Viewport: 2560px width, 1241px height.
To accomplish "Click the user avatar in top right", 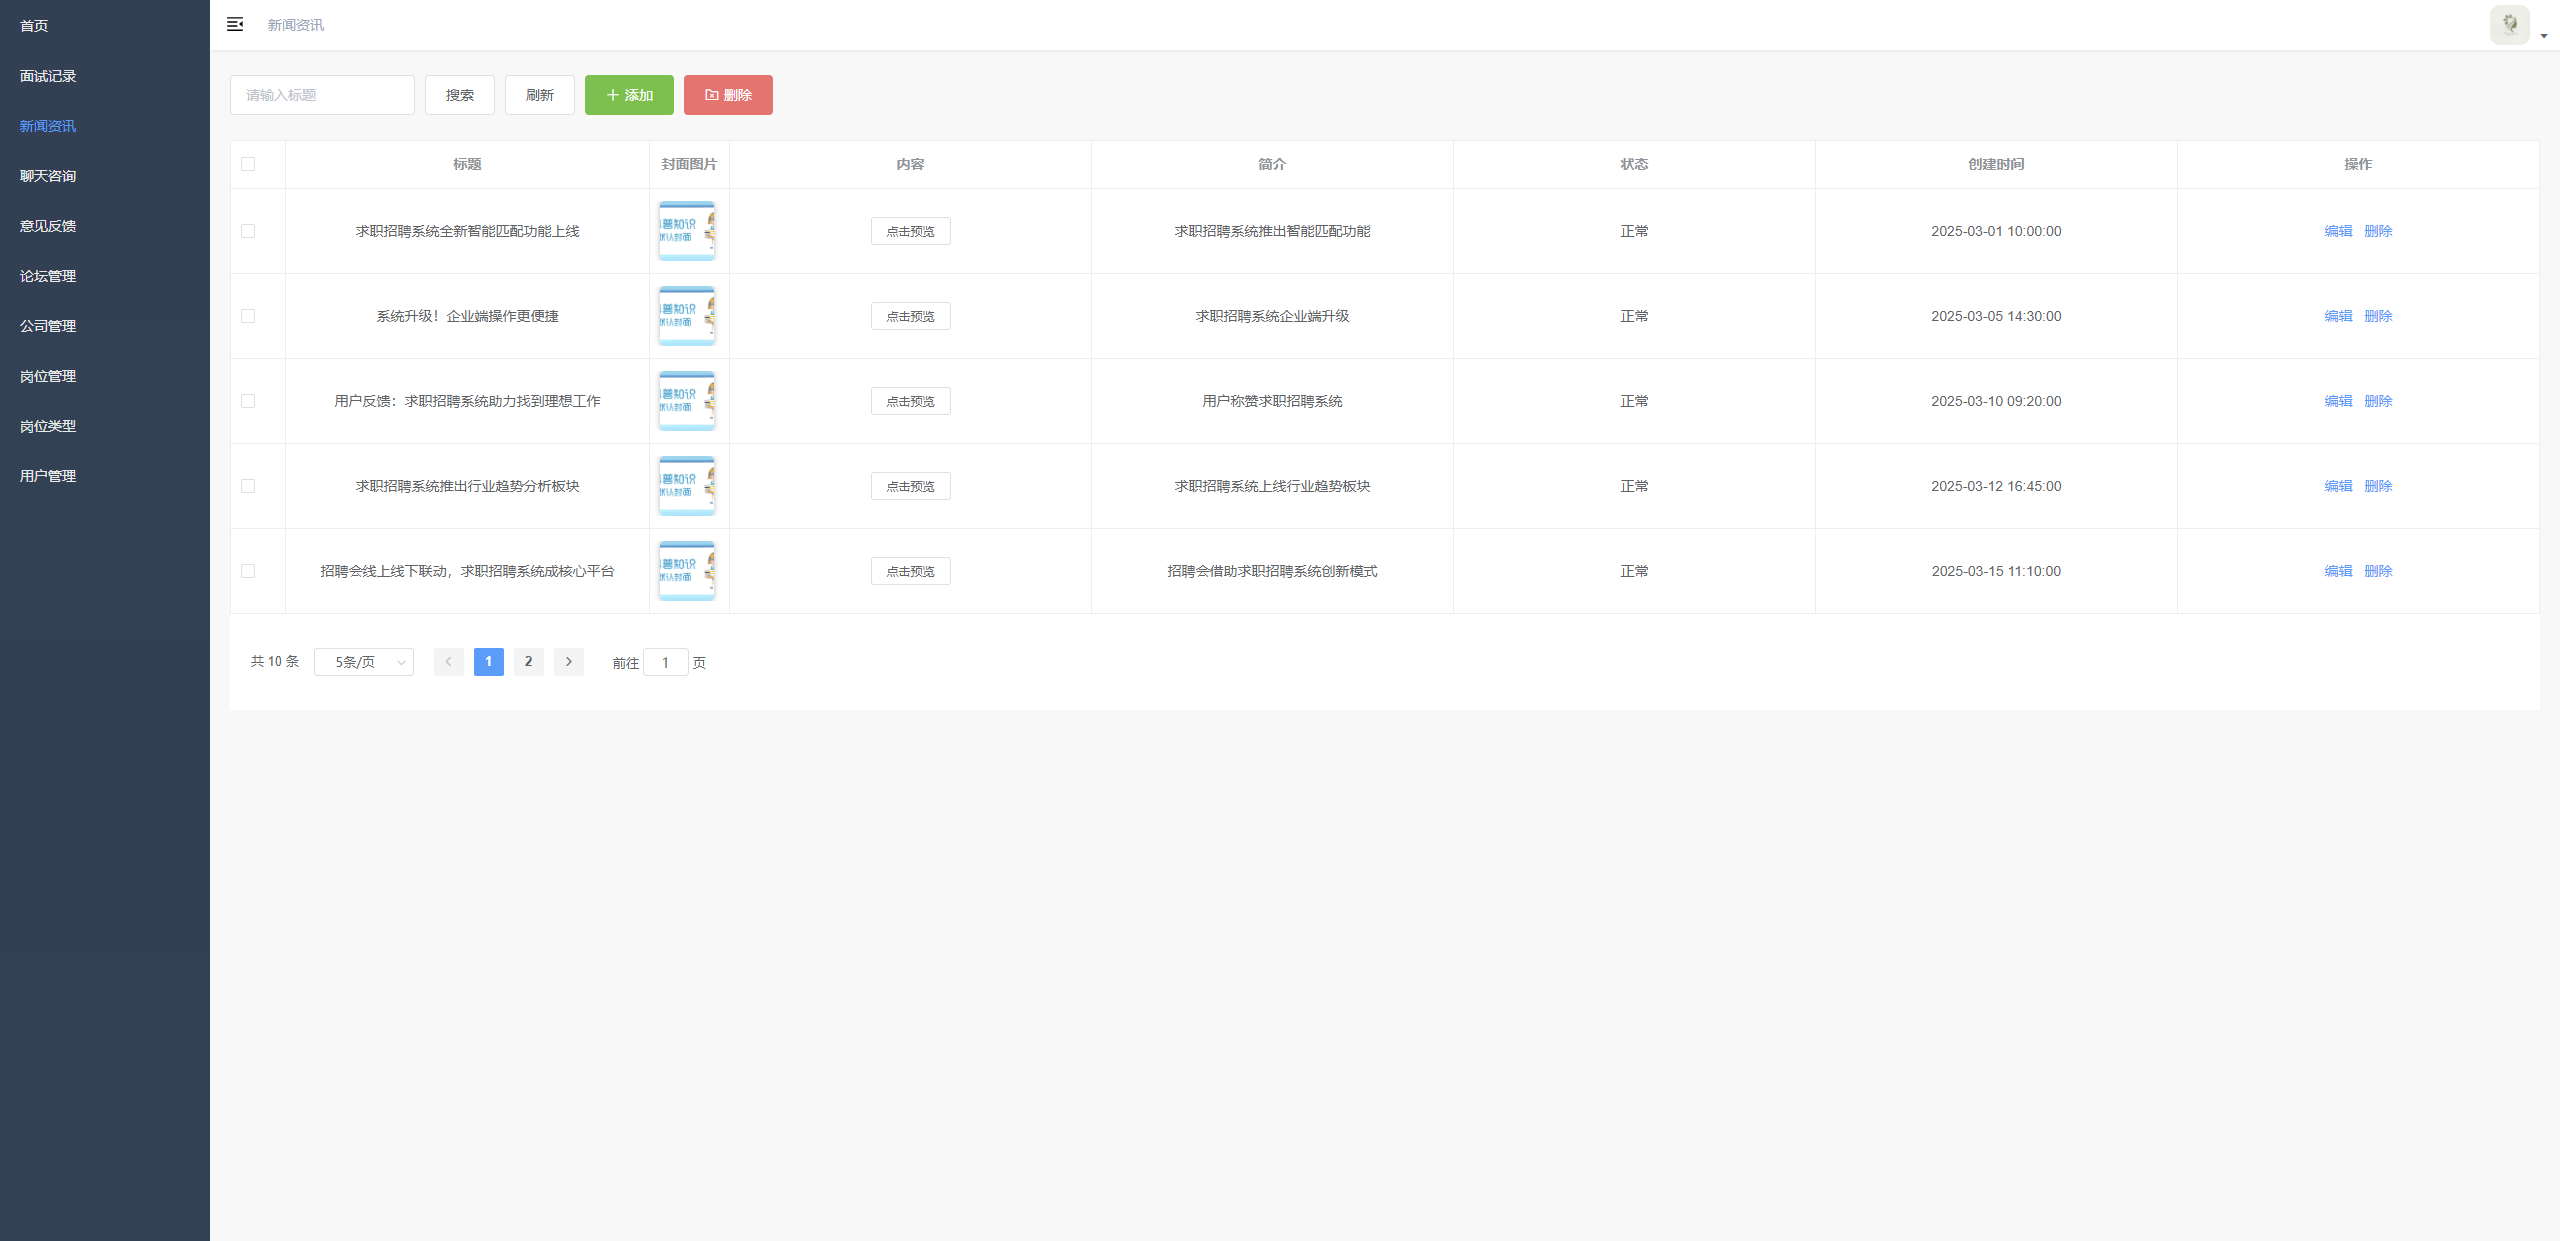I will (x=2508, y=25).
